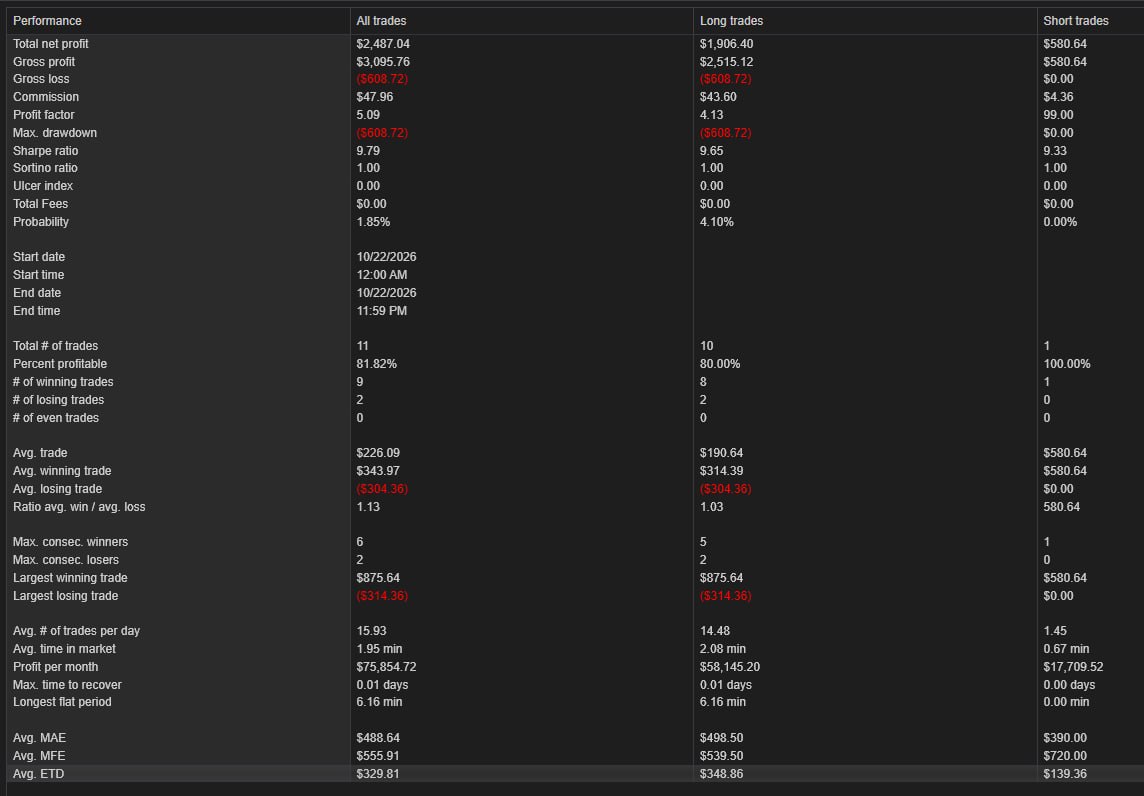Click the All trades column header

pyautogui.click(x=382, y=20)
